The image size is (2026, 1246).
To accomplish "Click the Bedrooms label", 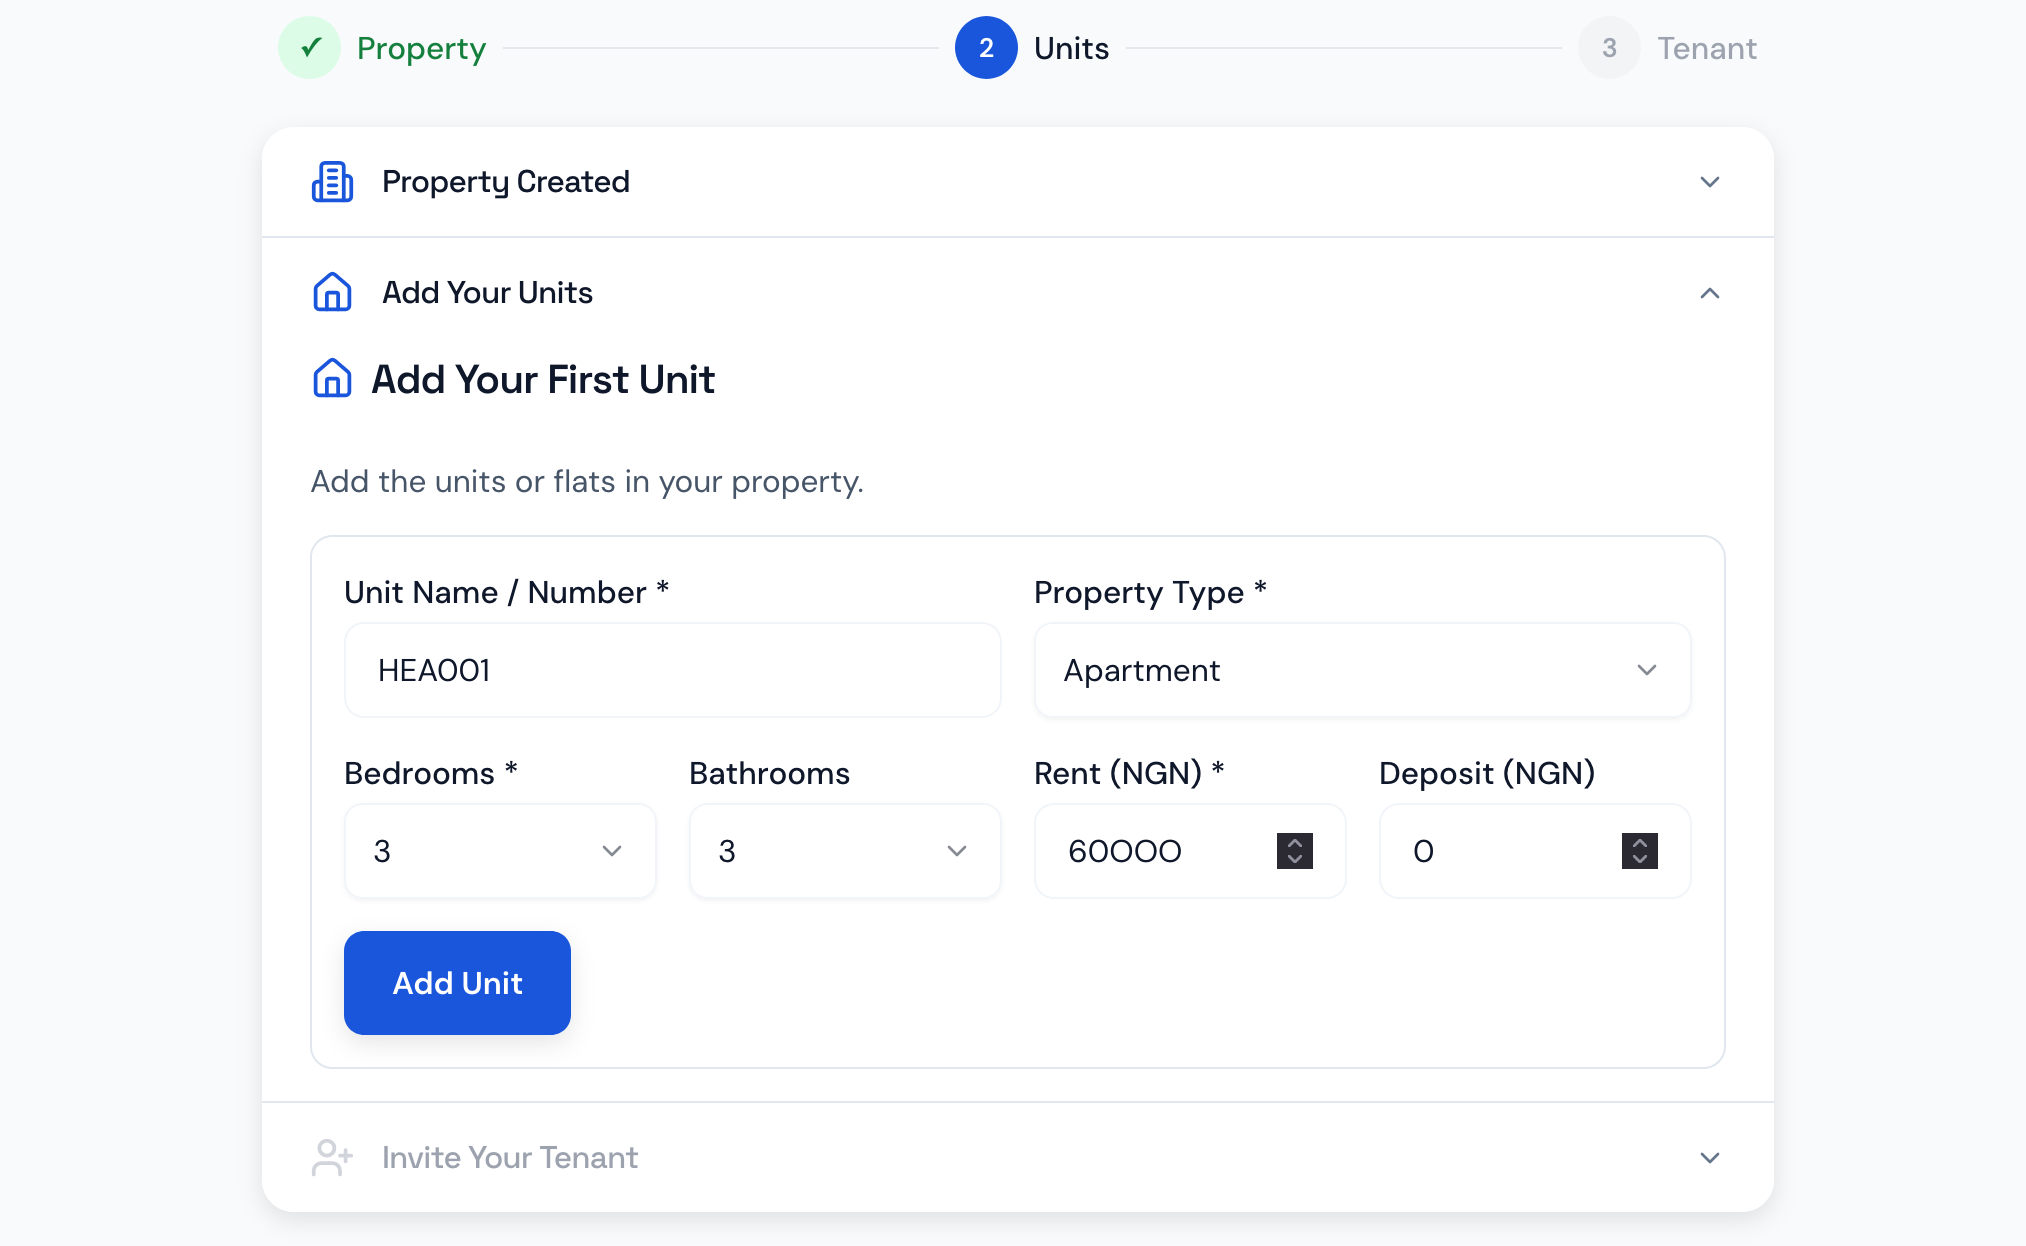I will click(x=430, y=773).
